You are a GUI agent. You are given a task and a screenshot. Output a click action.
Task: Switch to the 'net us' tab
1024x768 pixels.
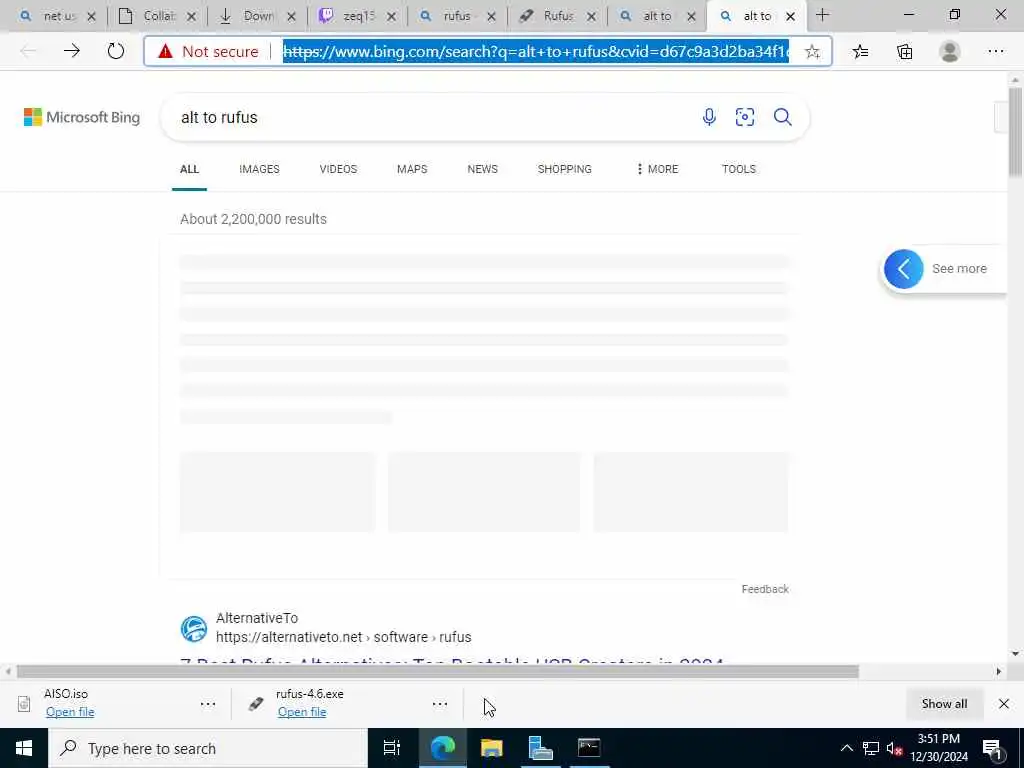coord(59,16)
